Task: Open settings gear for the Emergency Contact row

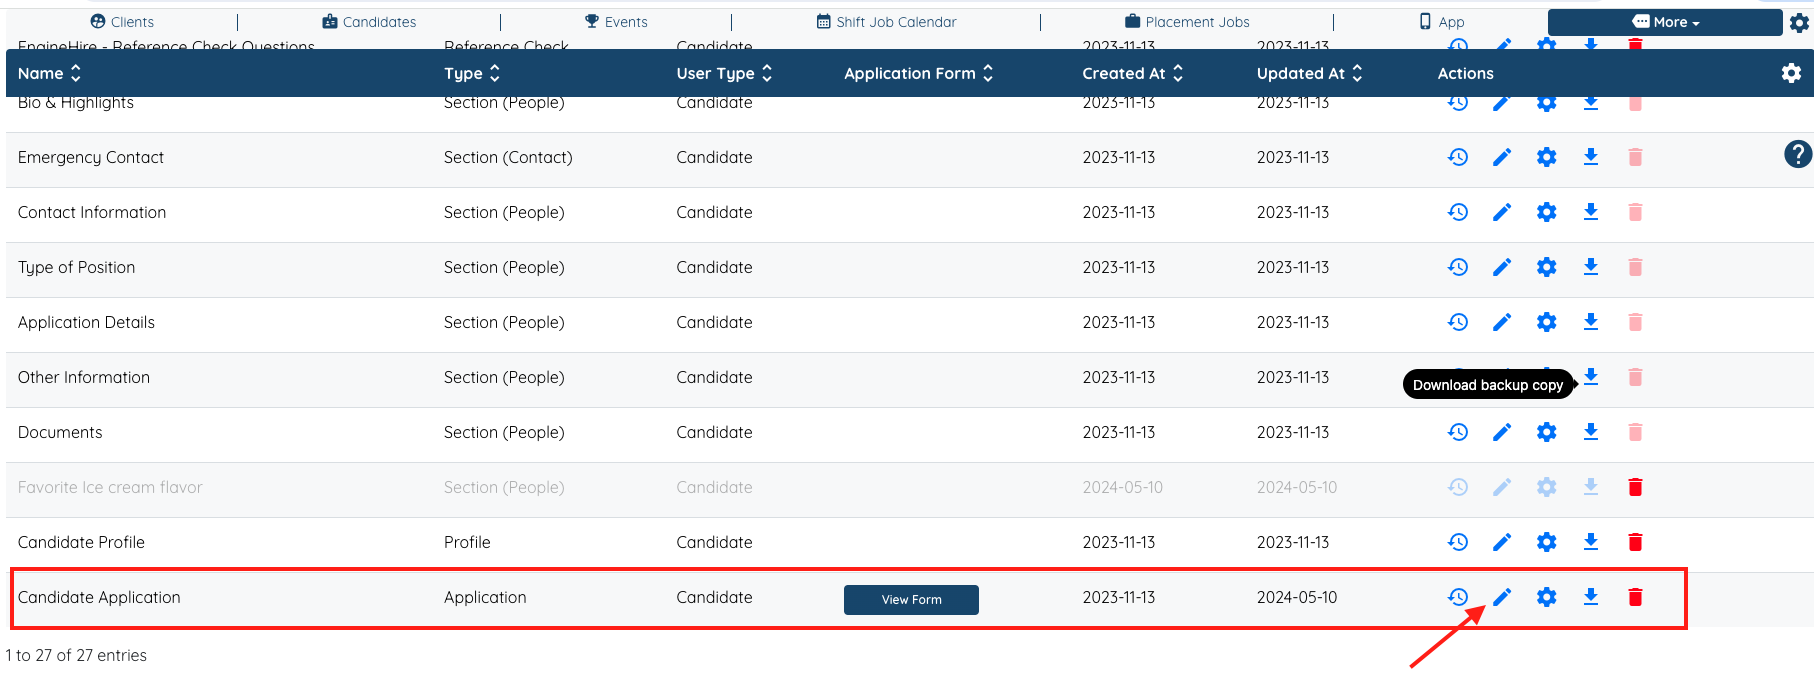Action: click(1547, 157)
